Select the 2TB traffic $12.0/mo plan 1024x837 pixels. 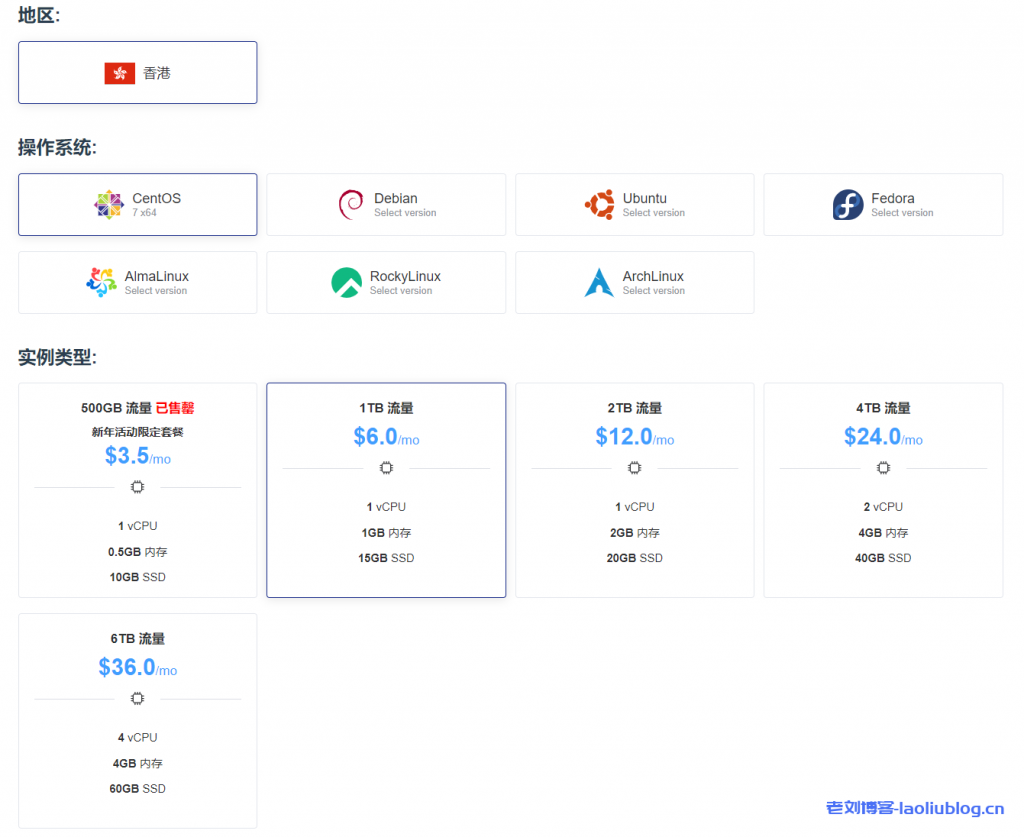(x=634, y=490)
